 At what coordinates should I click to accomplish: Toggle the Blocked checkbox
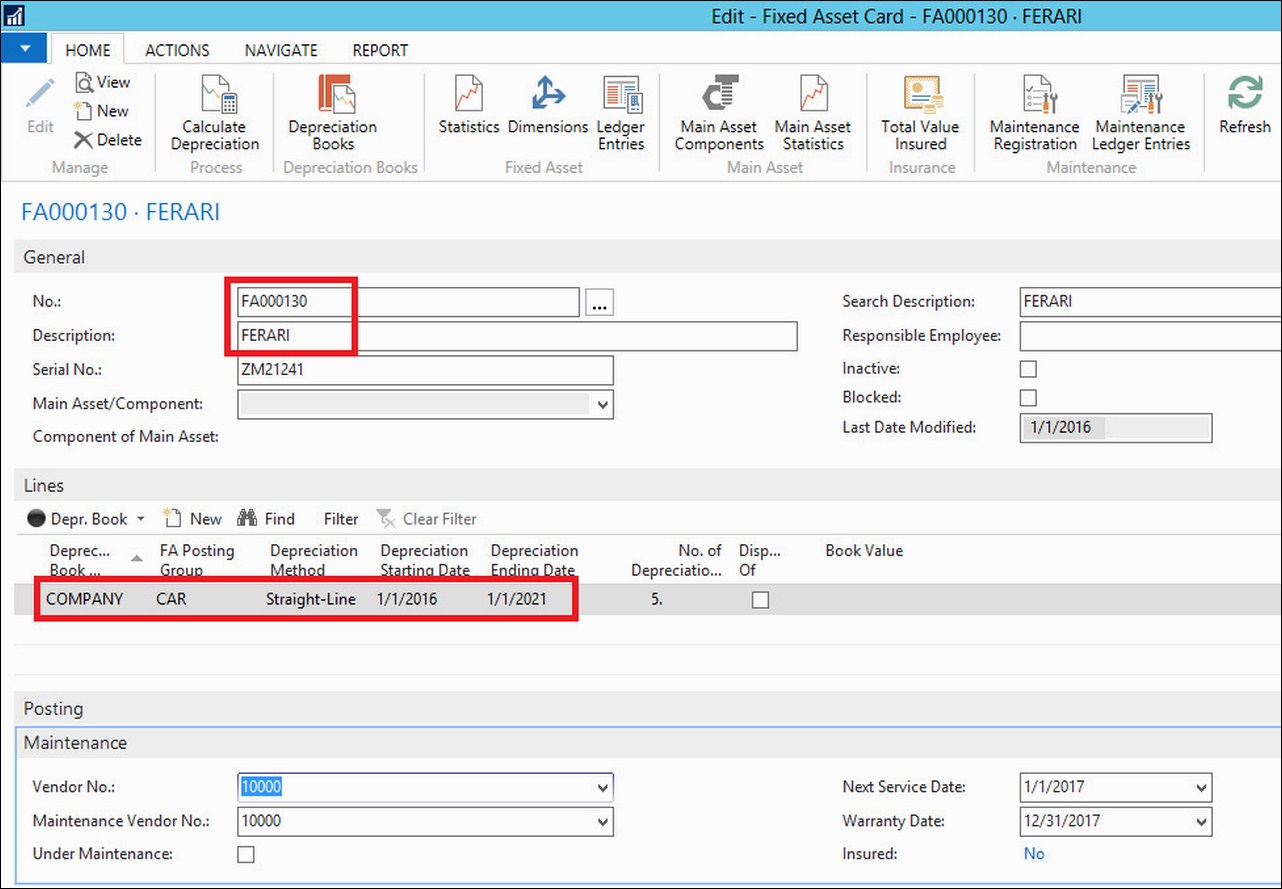click(1028, 397)
